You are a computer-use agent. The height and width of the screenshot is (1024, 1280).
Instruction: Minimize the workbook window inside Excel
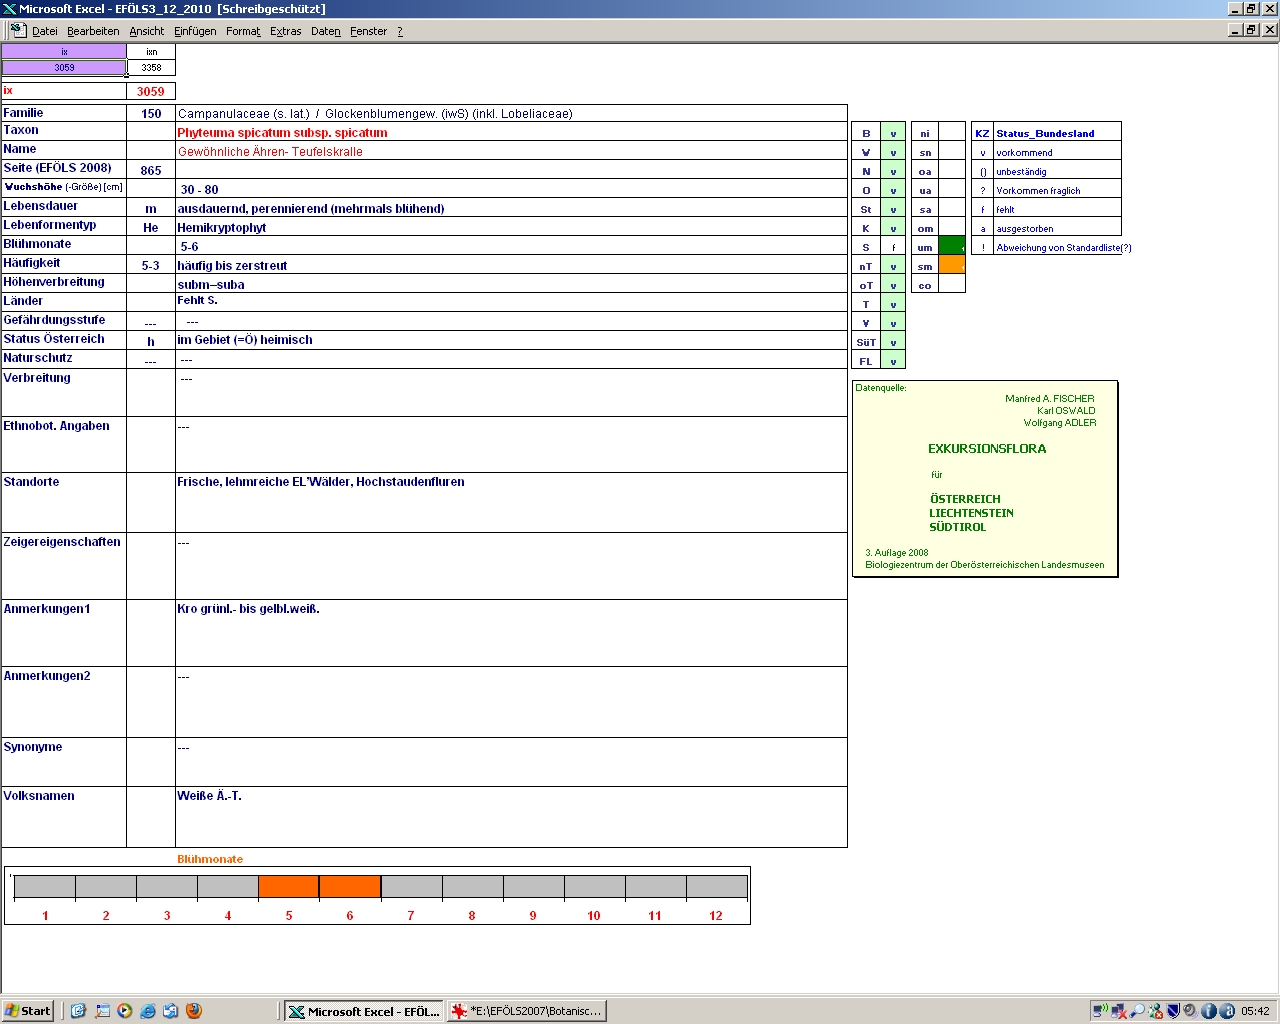[1235, 30]
